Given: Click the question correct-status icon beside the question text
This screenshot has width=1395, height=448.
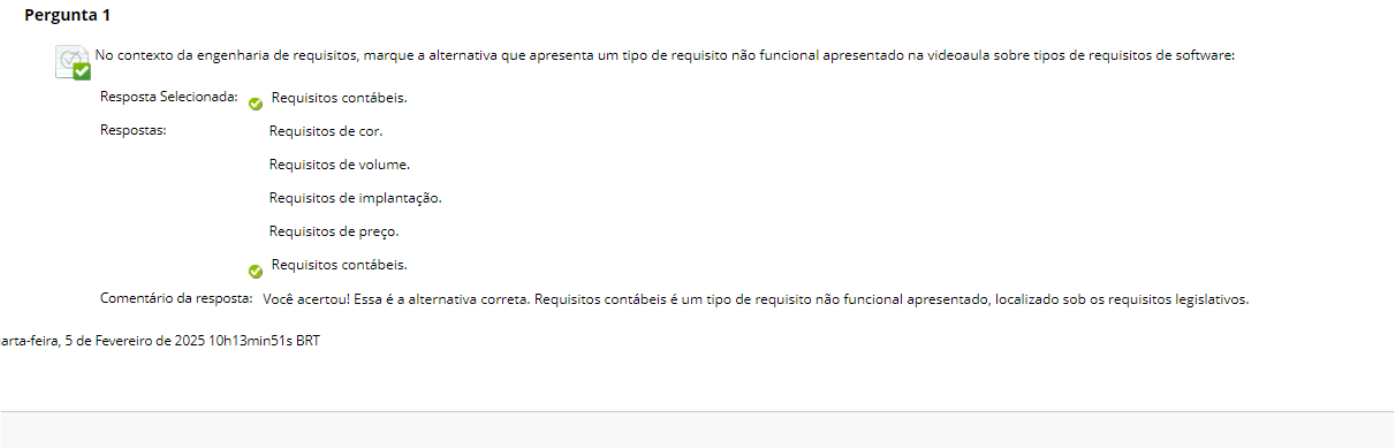Looking at the screenshot, I should click(x=74, y=63).
